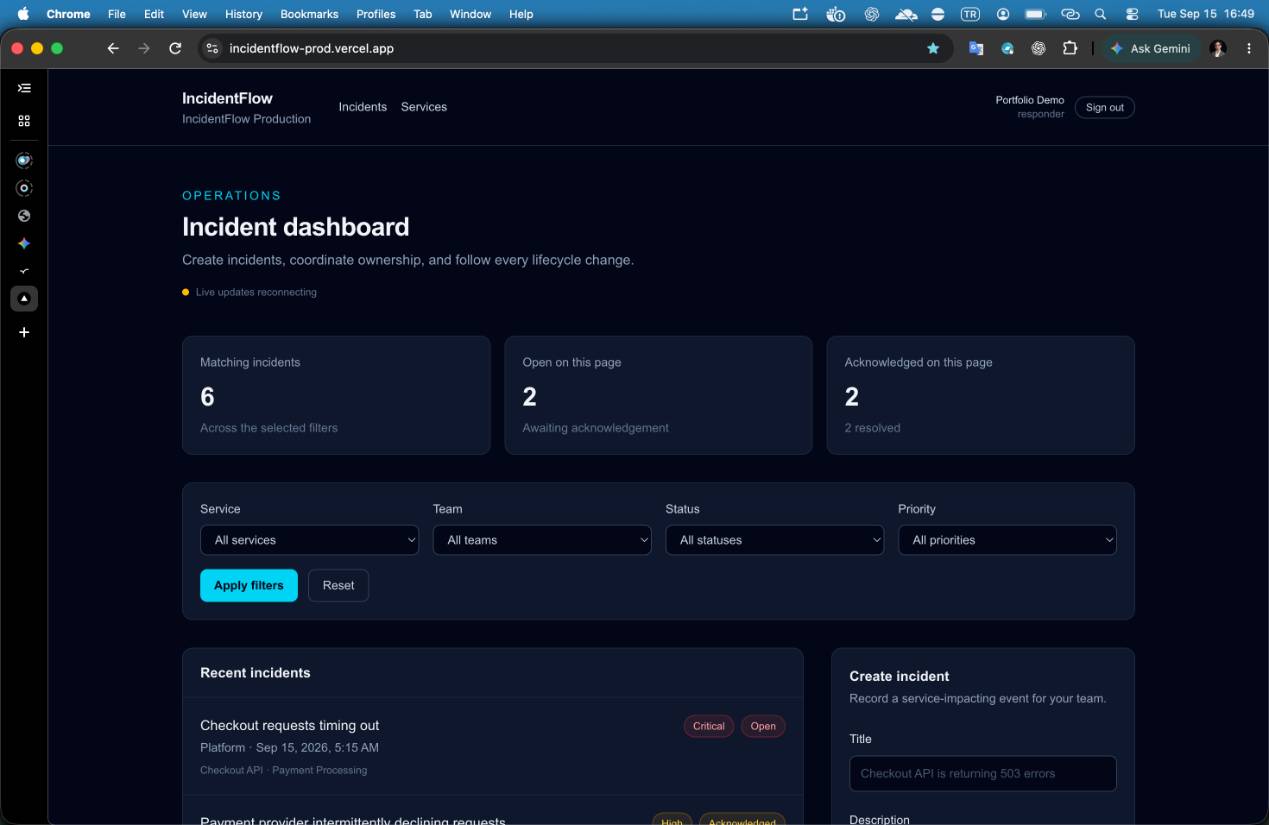The height and width of the screenshot is (825, 1269).
Task: Click the Awaiting acknowledgement caption
Action: click(595, 428)
